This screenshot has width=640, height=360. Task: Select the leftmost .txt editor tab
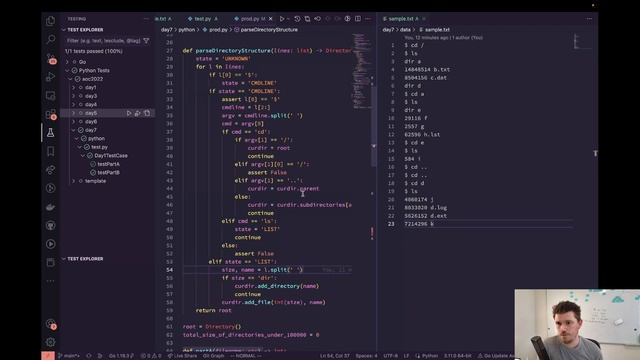(163, 19)
